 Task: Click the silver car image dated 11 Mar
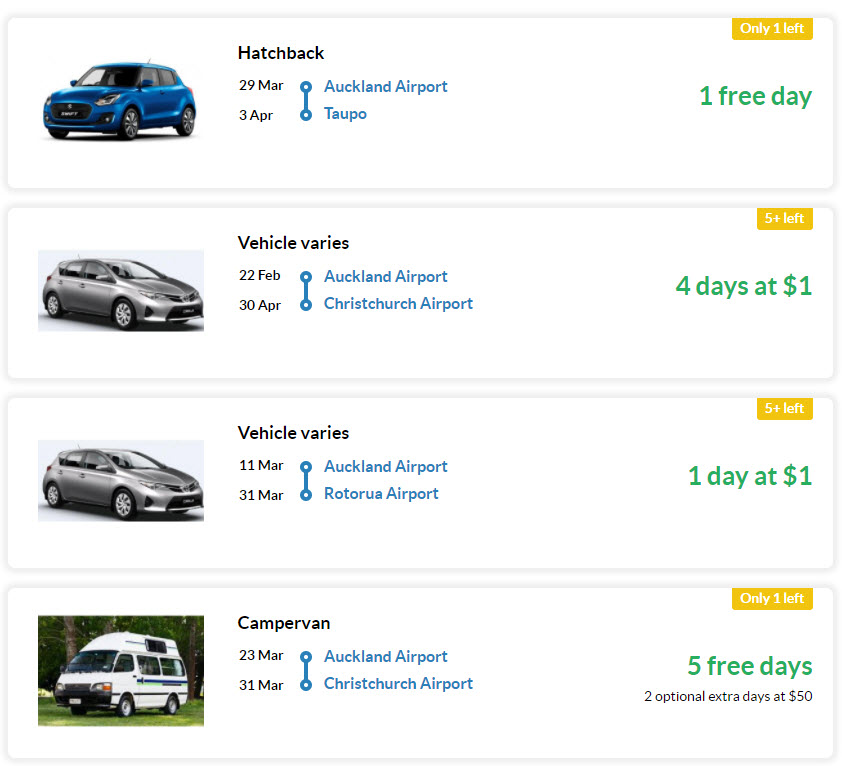pos(121,480)
